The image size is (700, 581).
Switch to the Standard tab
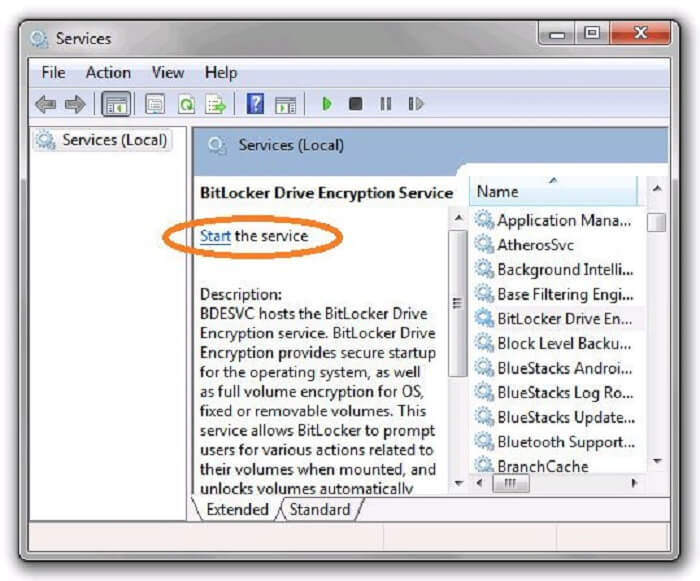(320, 510)
